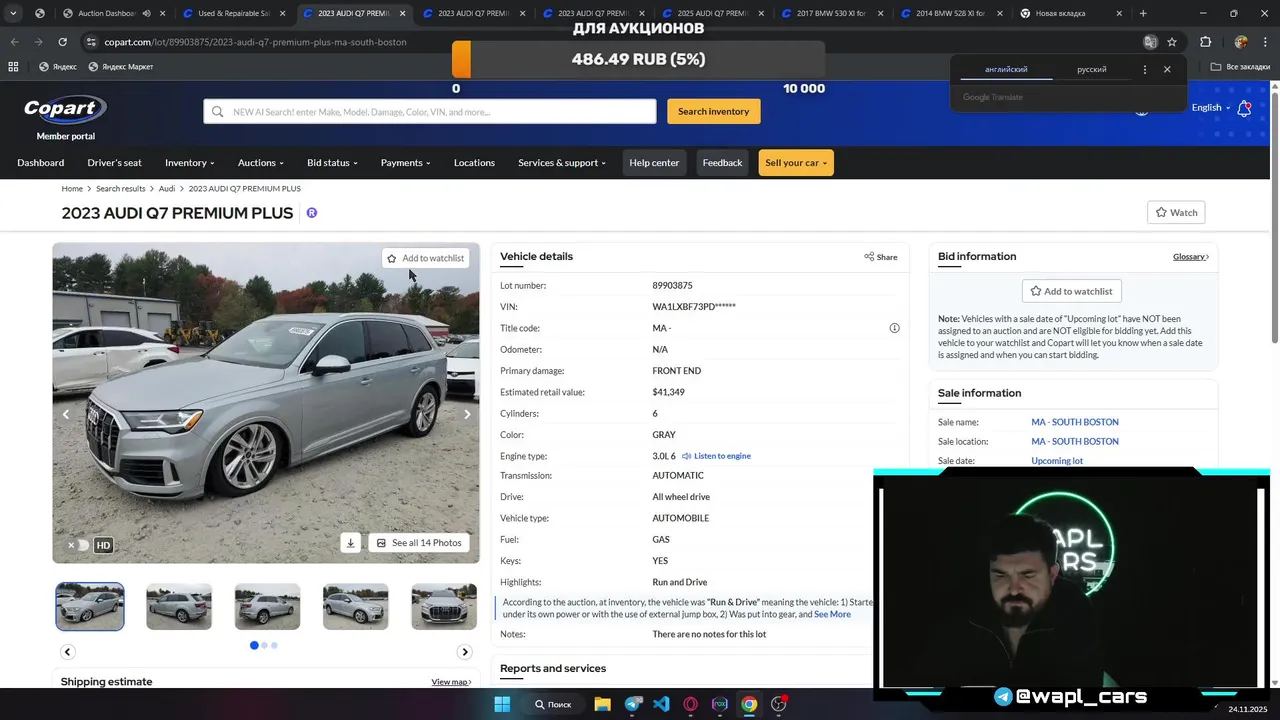Reload the page in the browser
This screenshot has width=1280, height=720.
62,42
